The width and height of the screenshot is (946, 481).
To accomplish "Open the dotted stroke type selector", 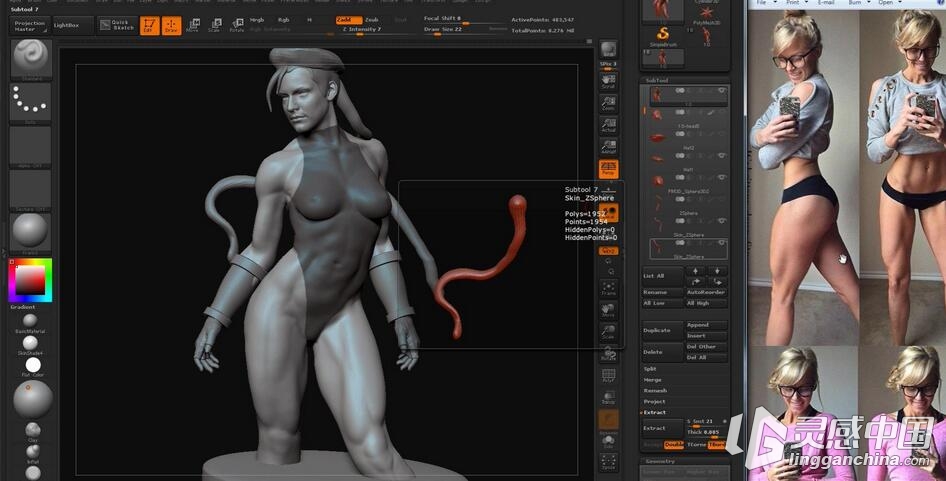I will [x=30, y=103].
